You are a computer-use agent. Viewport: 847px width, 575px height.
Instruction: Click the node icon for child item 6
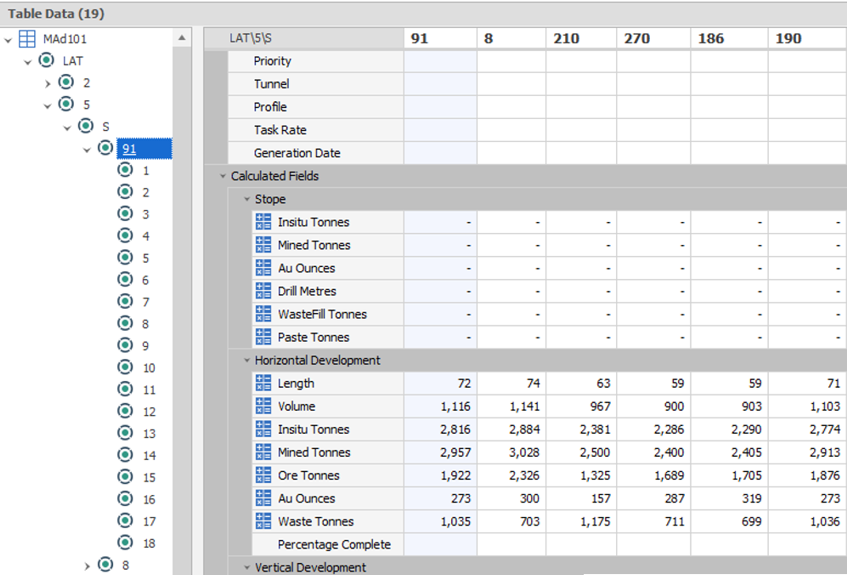125,279
